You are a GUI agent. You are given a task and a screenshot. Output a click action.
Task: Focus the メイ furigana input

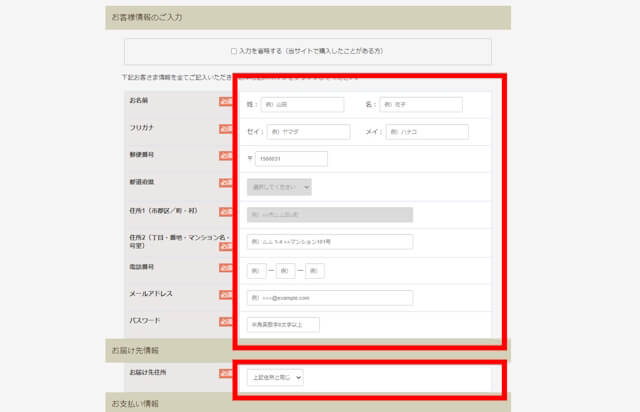(427, 132)
